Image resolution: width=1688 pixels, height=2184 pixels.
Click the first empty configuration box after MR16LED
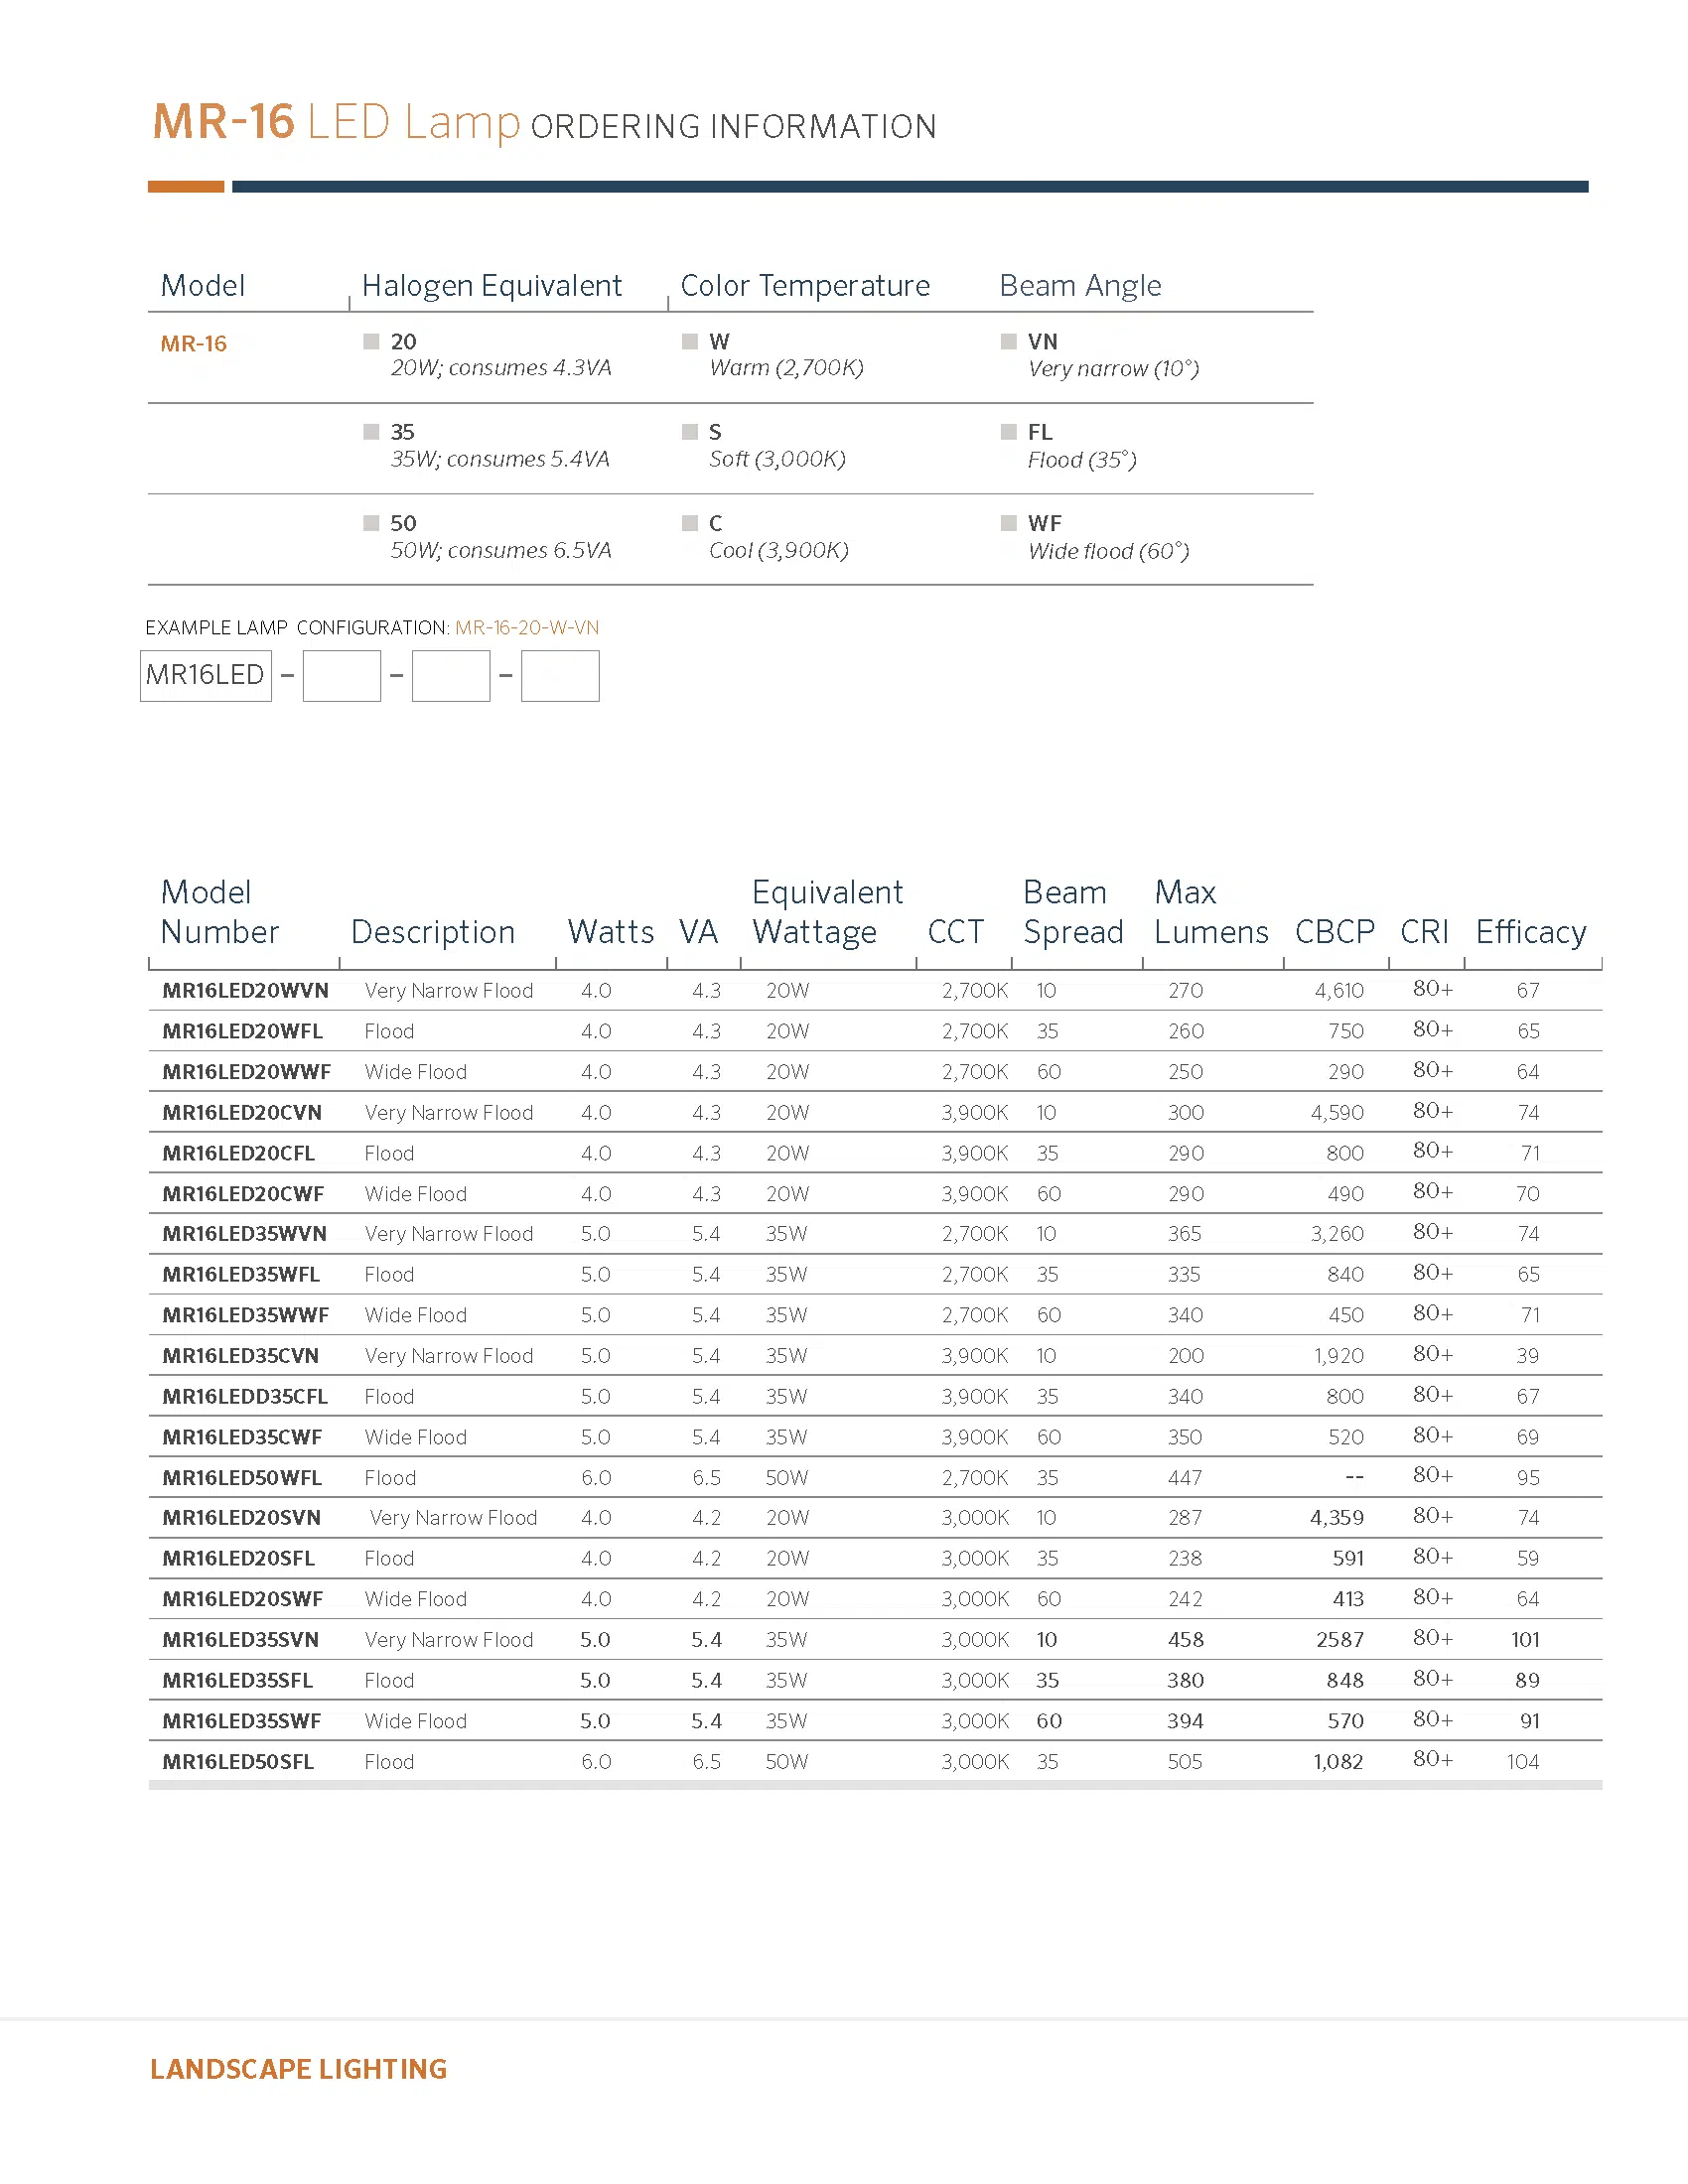[x=342, y=676]
